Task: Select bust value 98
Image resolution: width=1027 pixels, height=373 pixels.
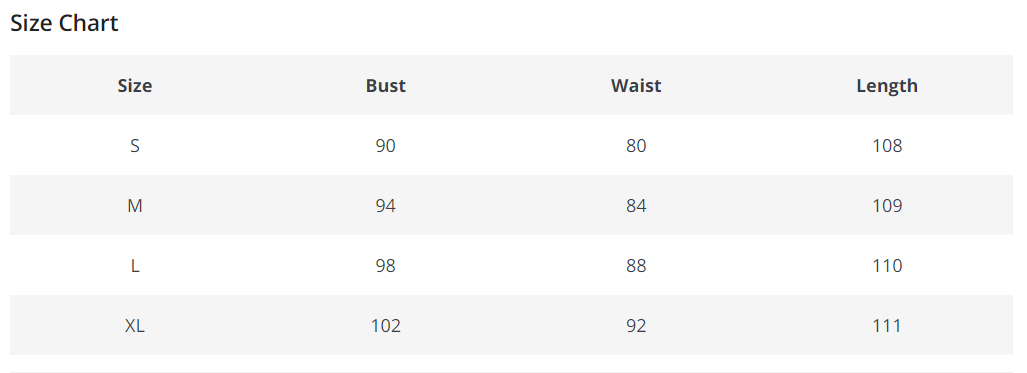Action: [x=386, y=265]
